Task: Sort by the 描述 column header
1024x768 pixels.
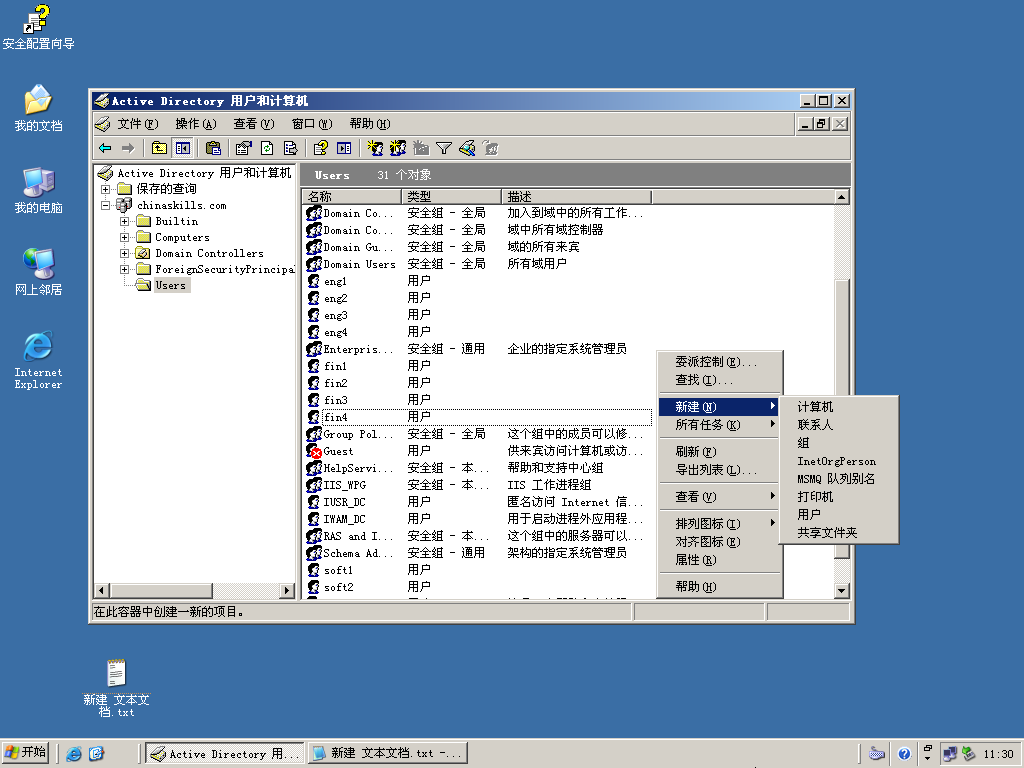Action: [577, 196]
